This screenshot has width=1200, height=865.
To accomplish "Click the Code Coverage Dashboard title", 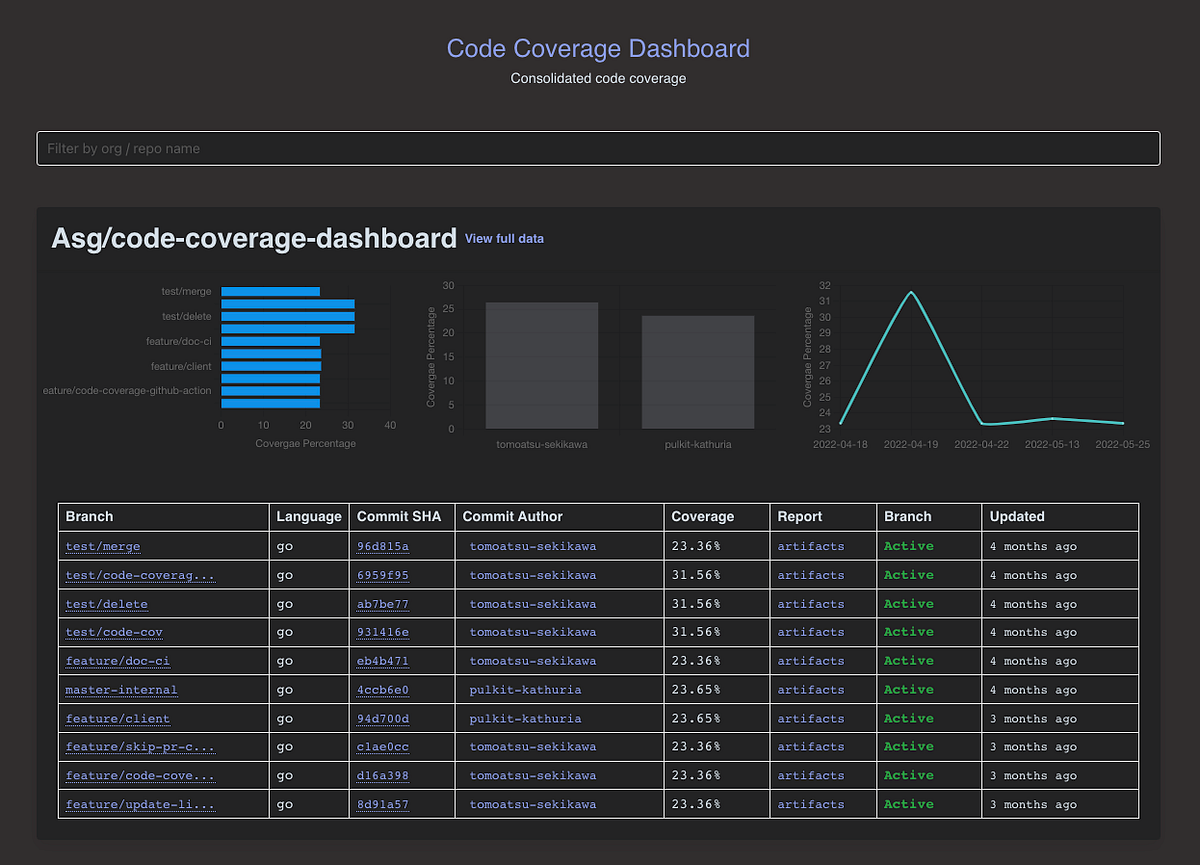I will coord(598,48).
